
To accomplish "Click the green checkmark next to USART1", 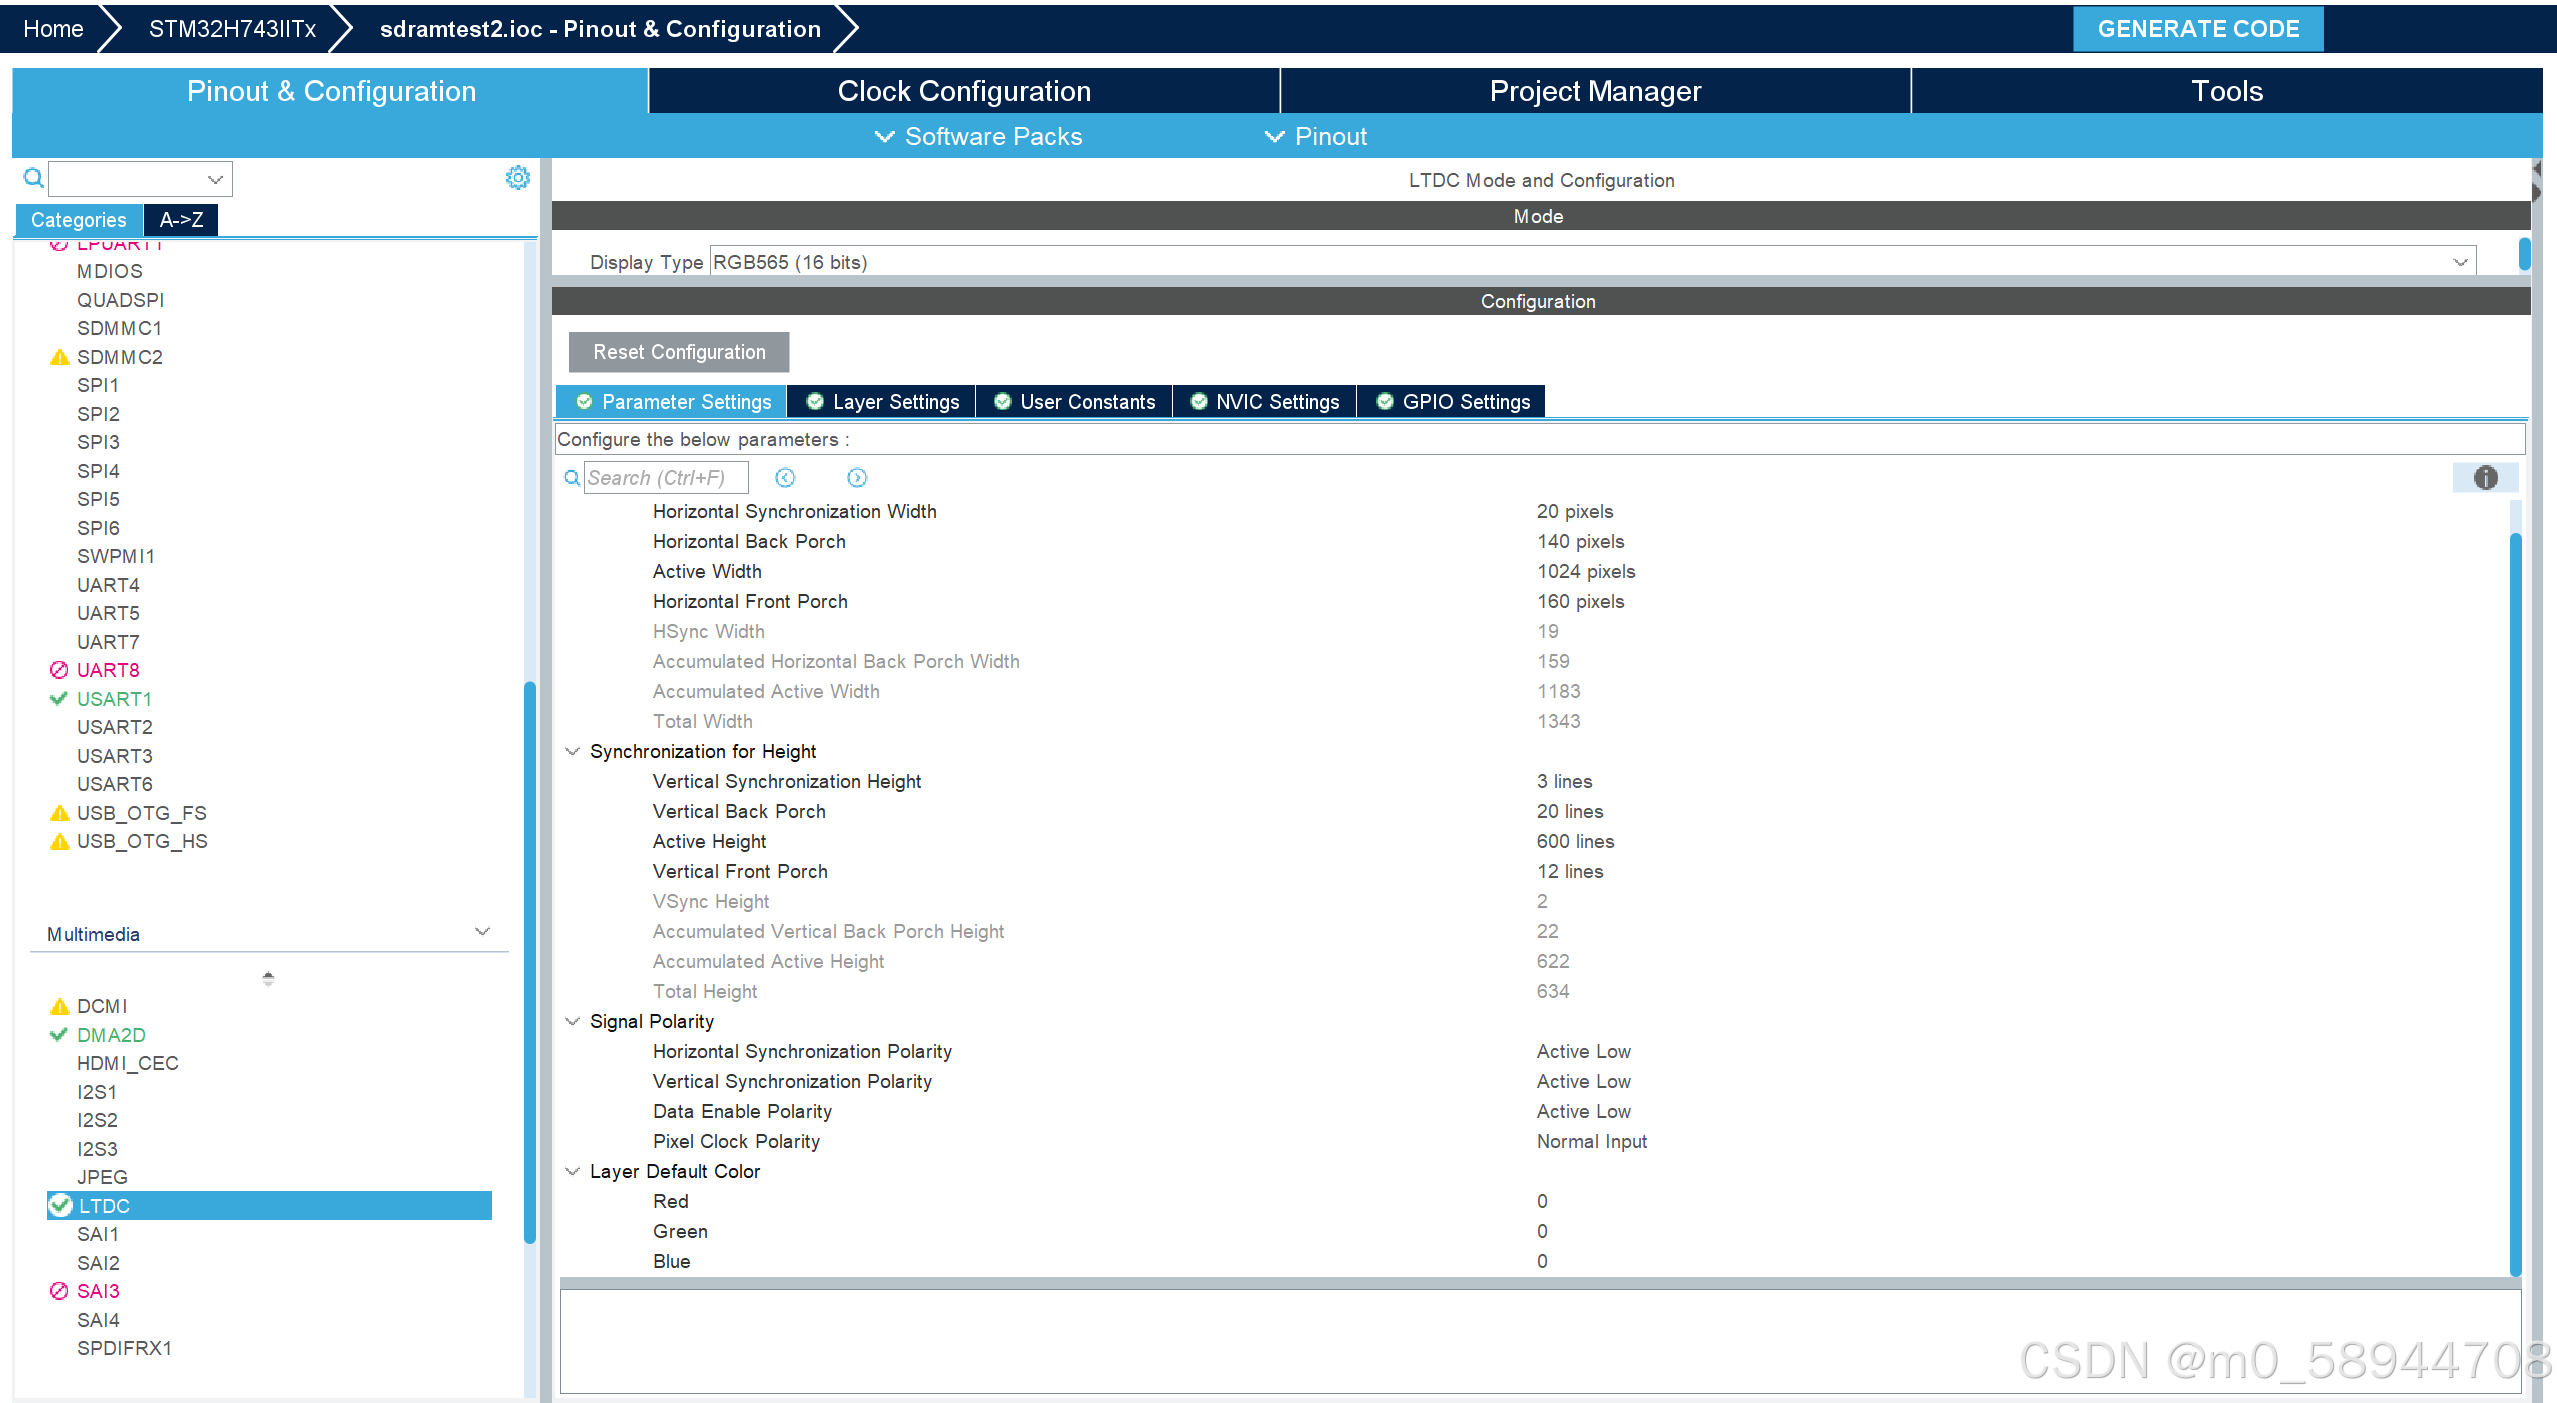I will pos(59,699).
